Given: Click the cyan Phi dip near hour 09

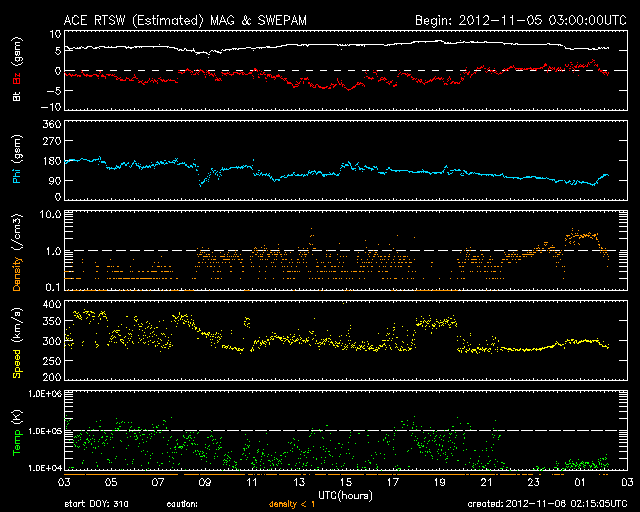Looking at the screenshot, I should coord(200,185).
